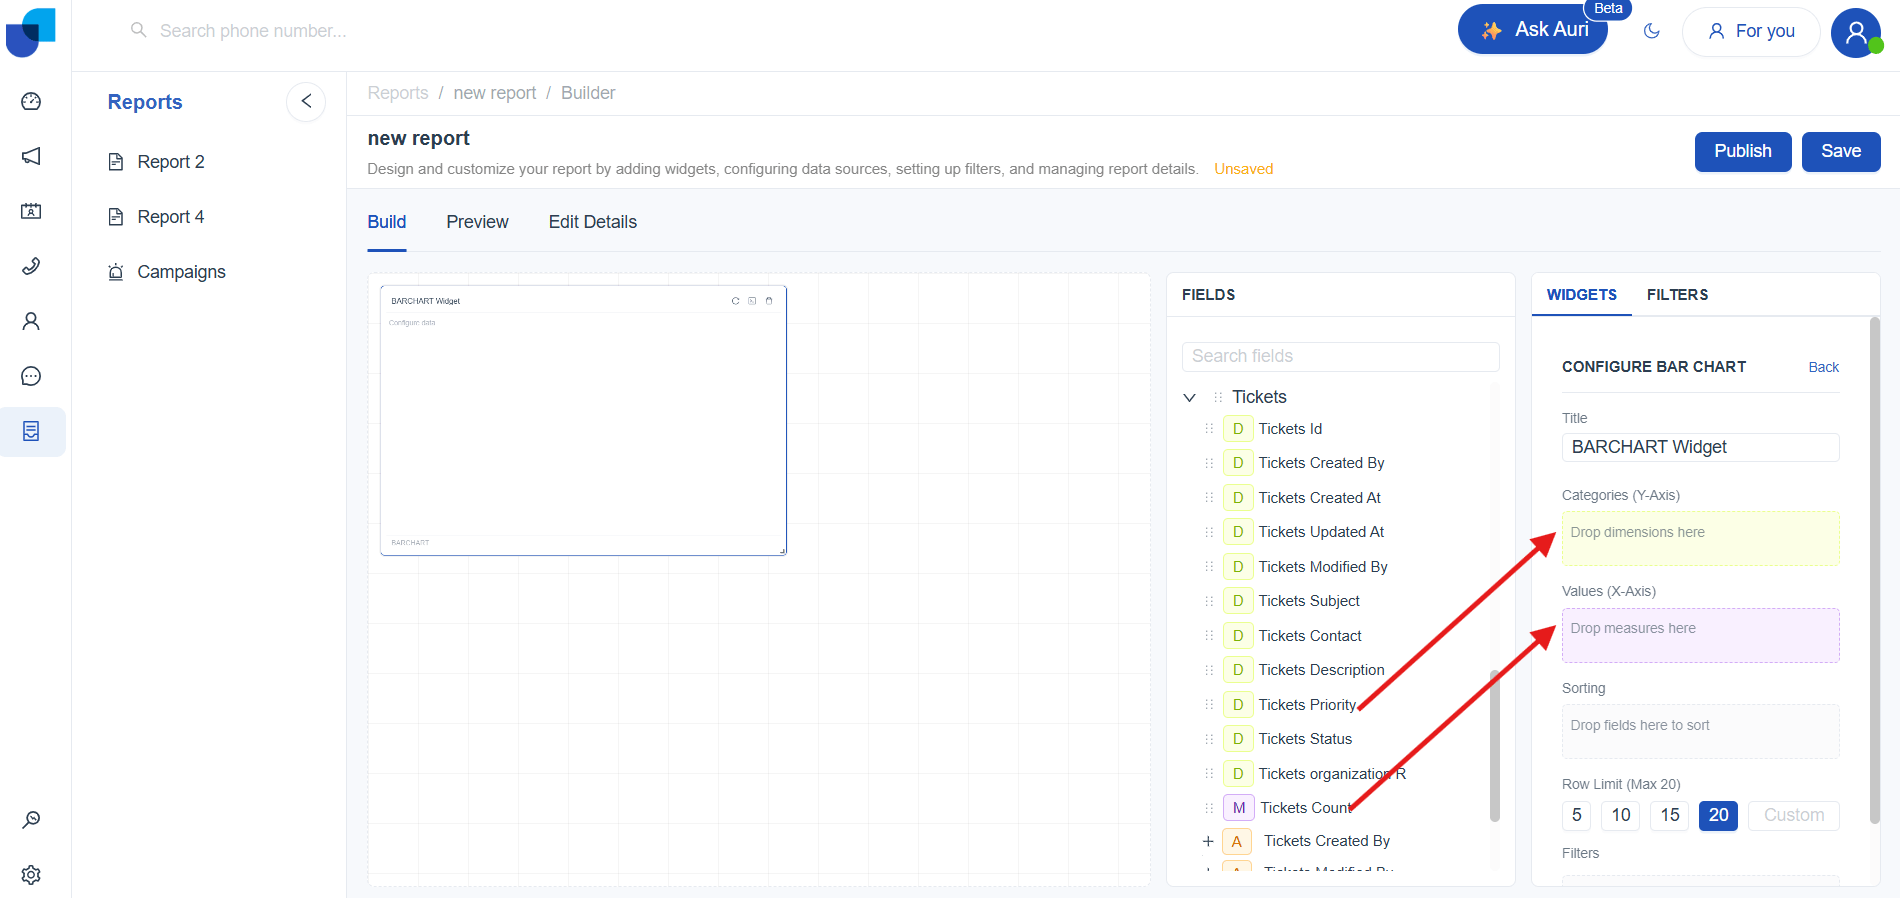Open the megaphone campaigns icon in sidebar
Screen dimensions: 1900x898
[x=31, y=156]
